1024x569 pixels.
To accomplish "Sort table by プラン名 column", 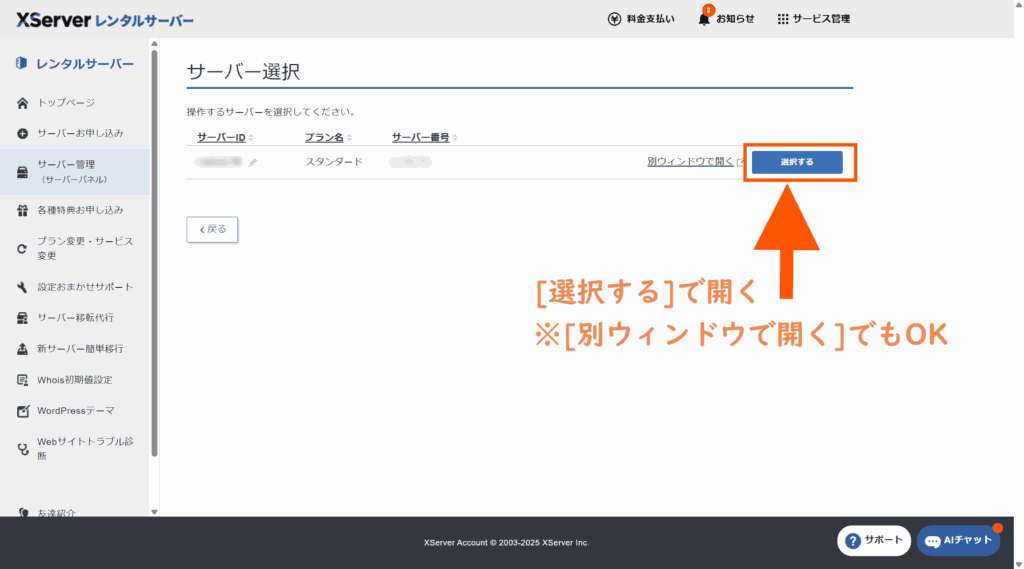I will tap(329, 137).
